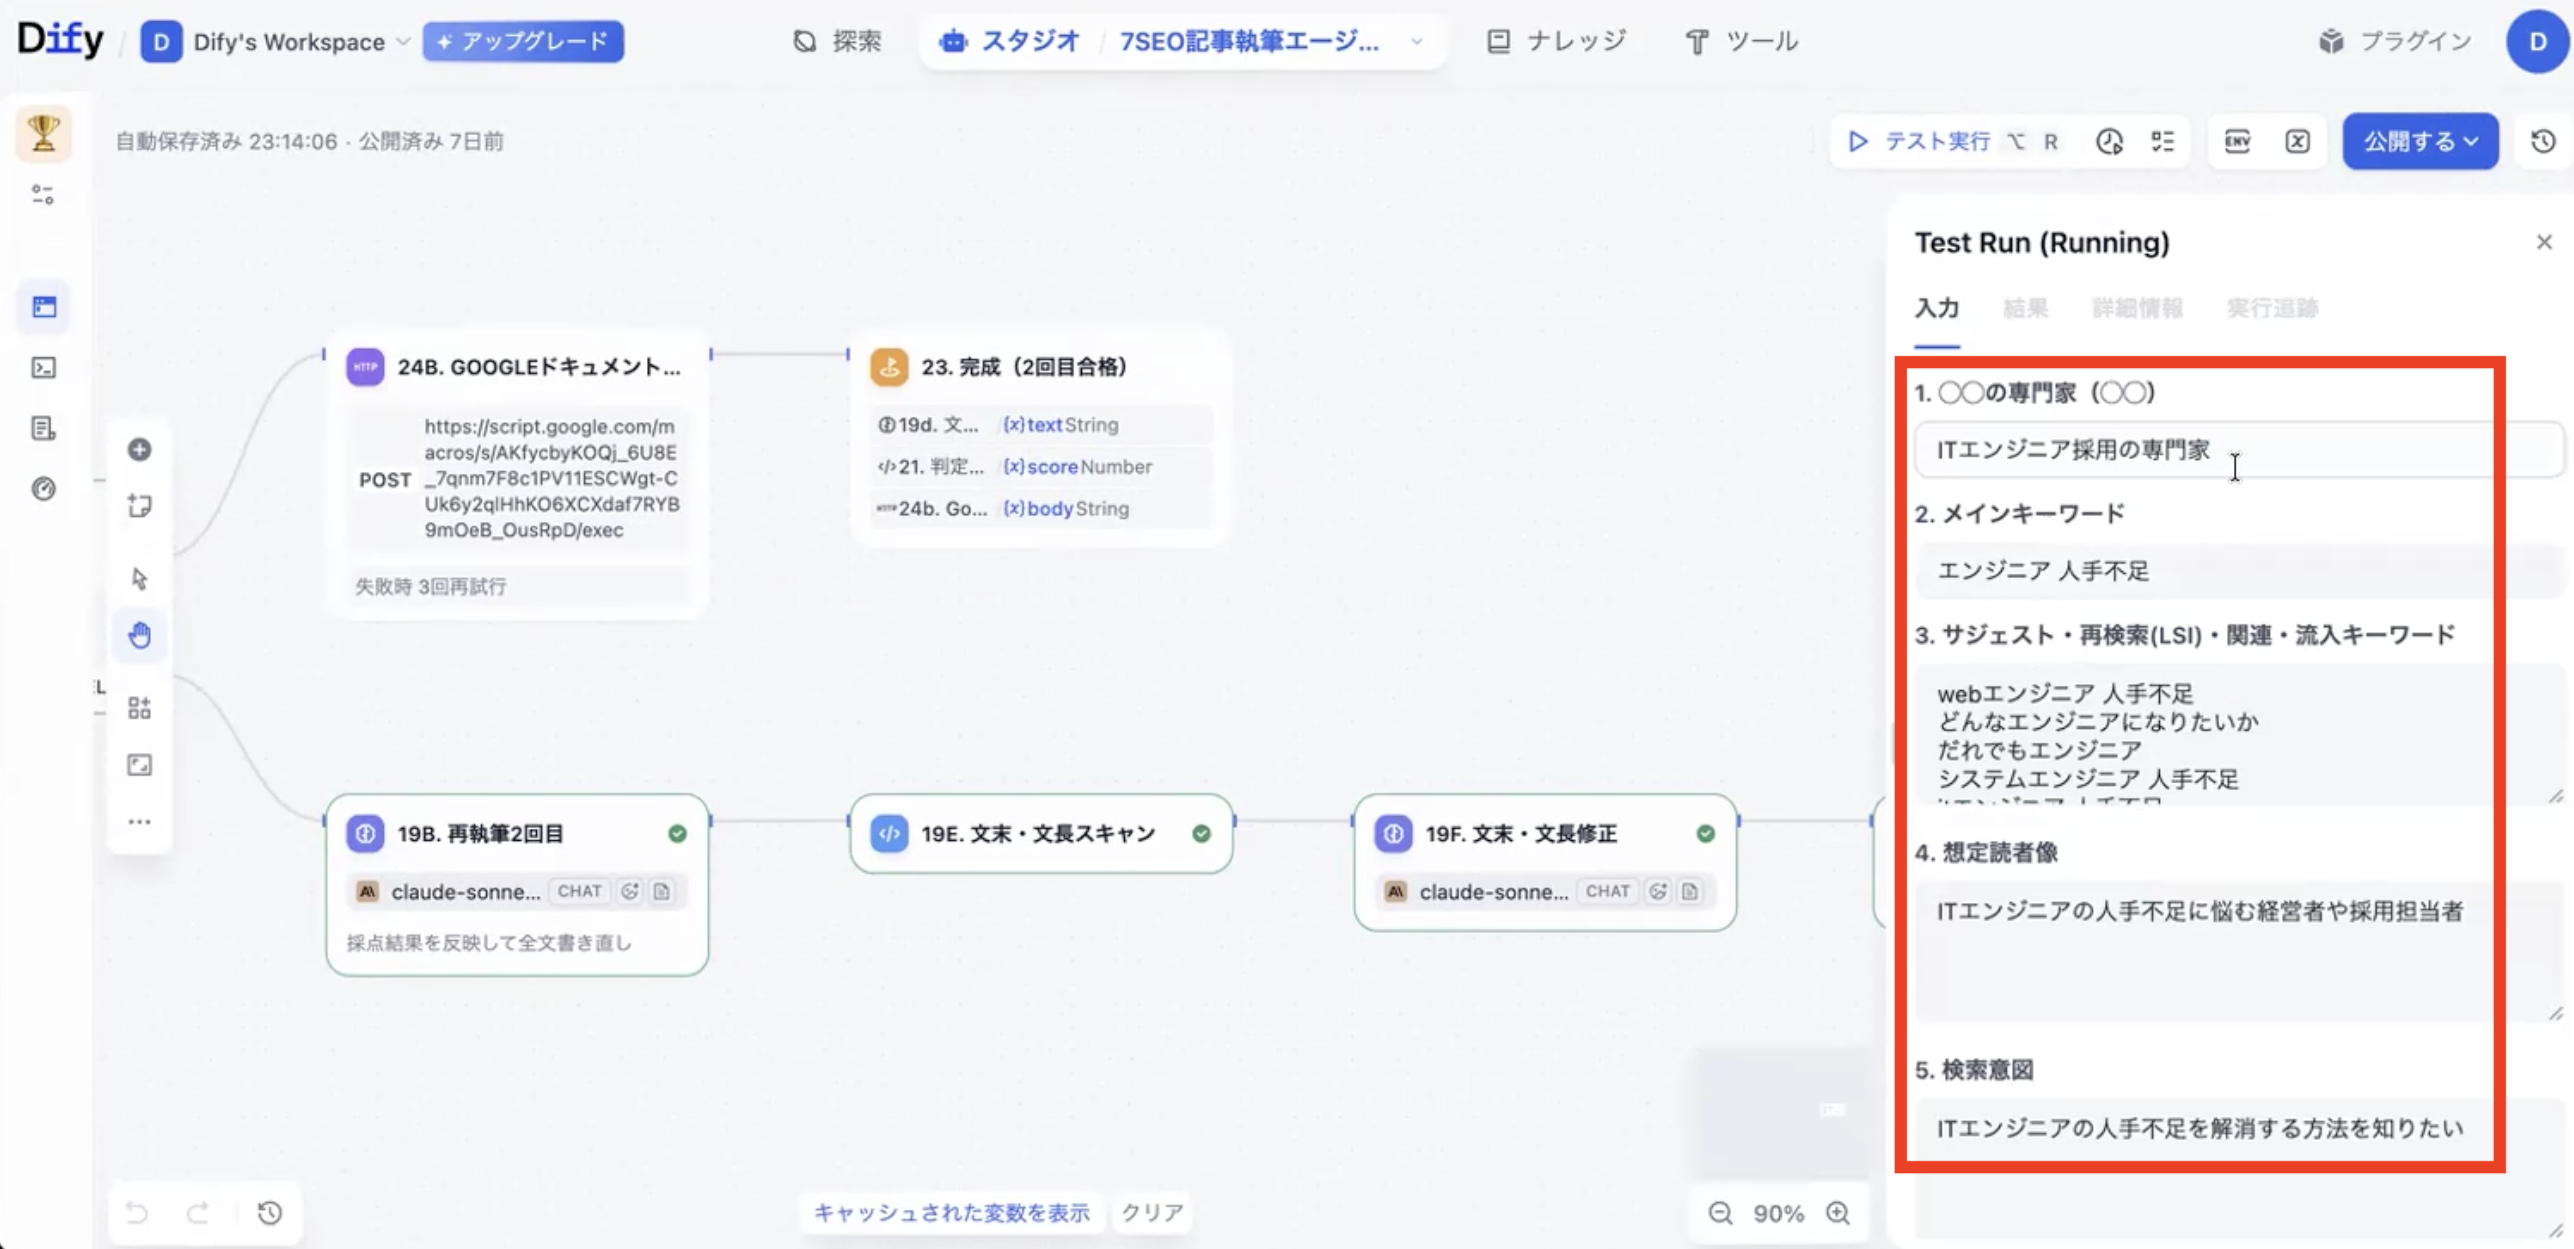Click the undo arrow icon
The height and width of the screenshot is (1249, 2574).
(x=137, y=1213)
